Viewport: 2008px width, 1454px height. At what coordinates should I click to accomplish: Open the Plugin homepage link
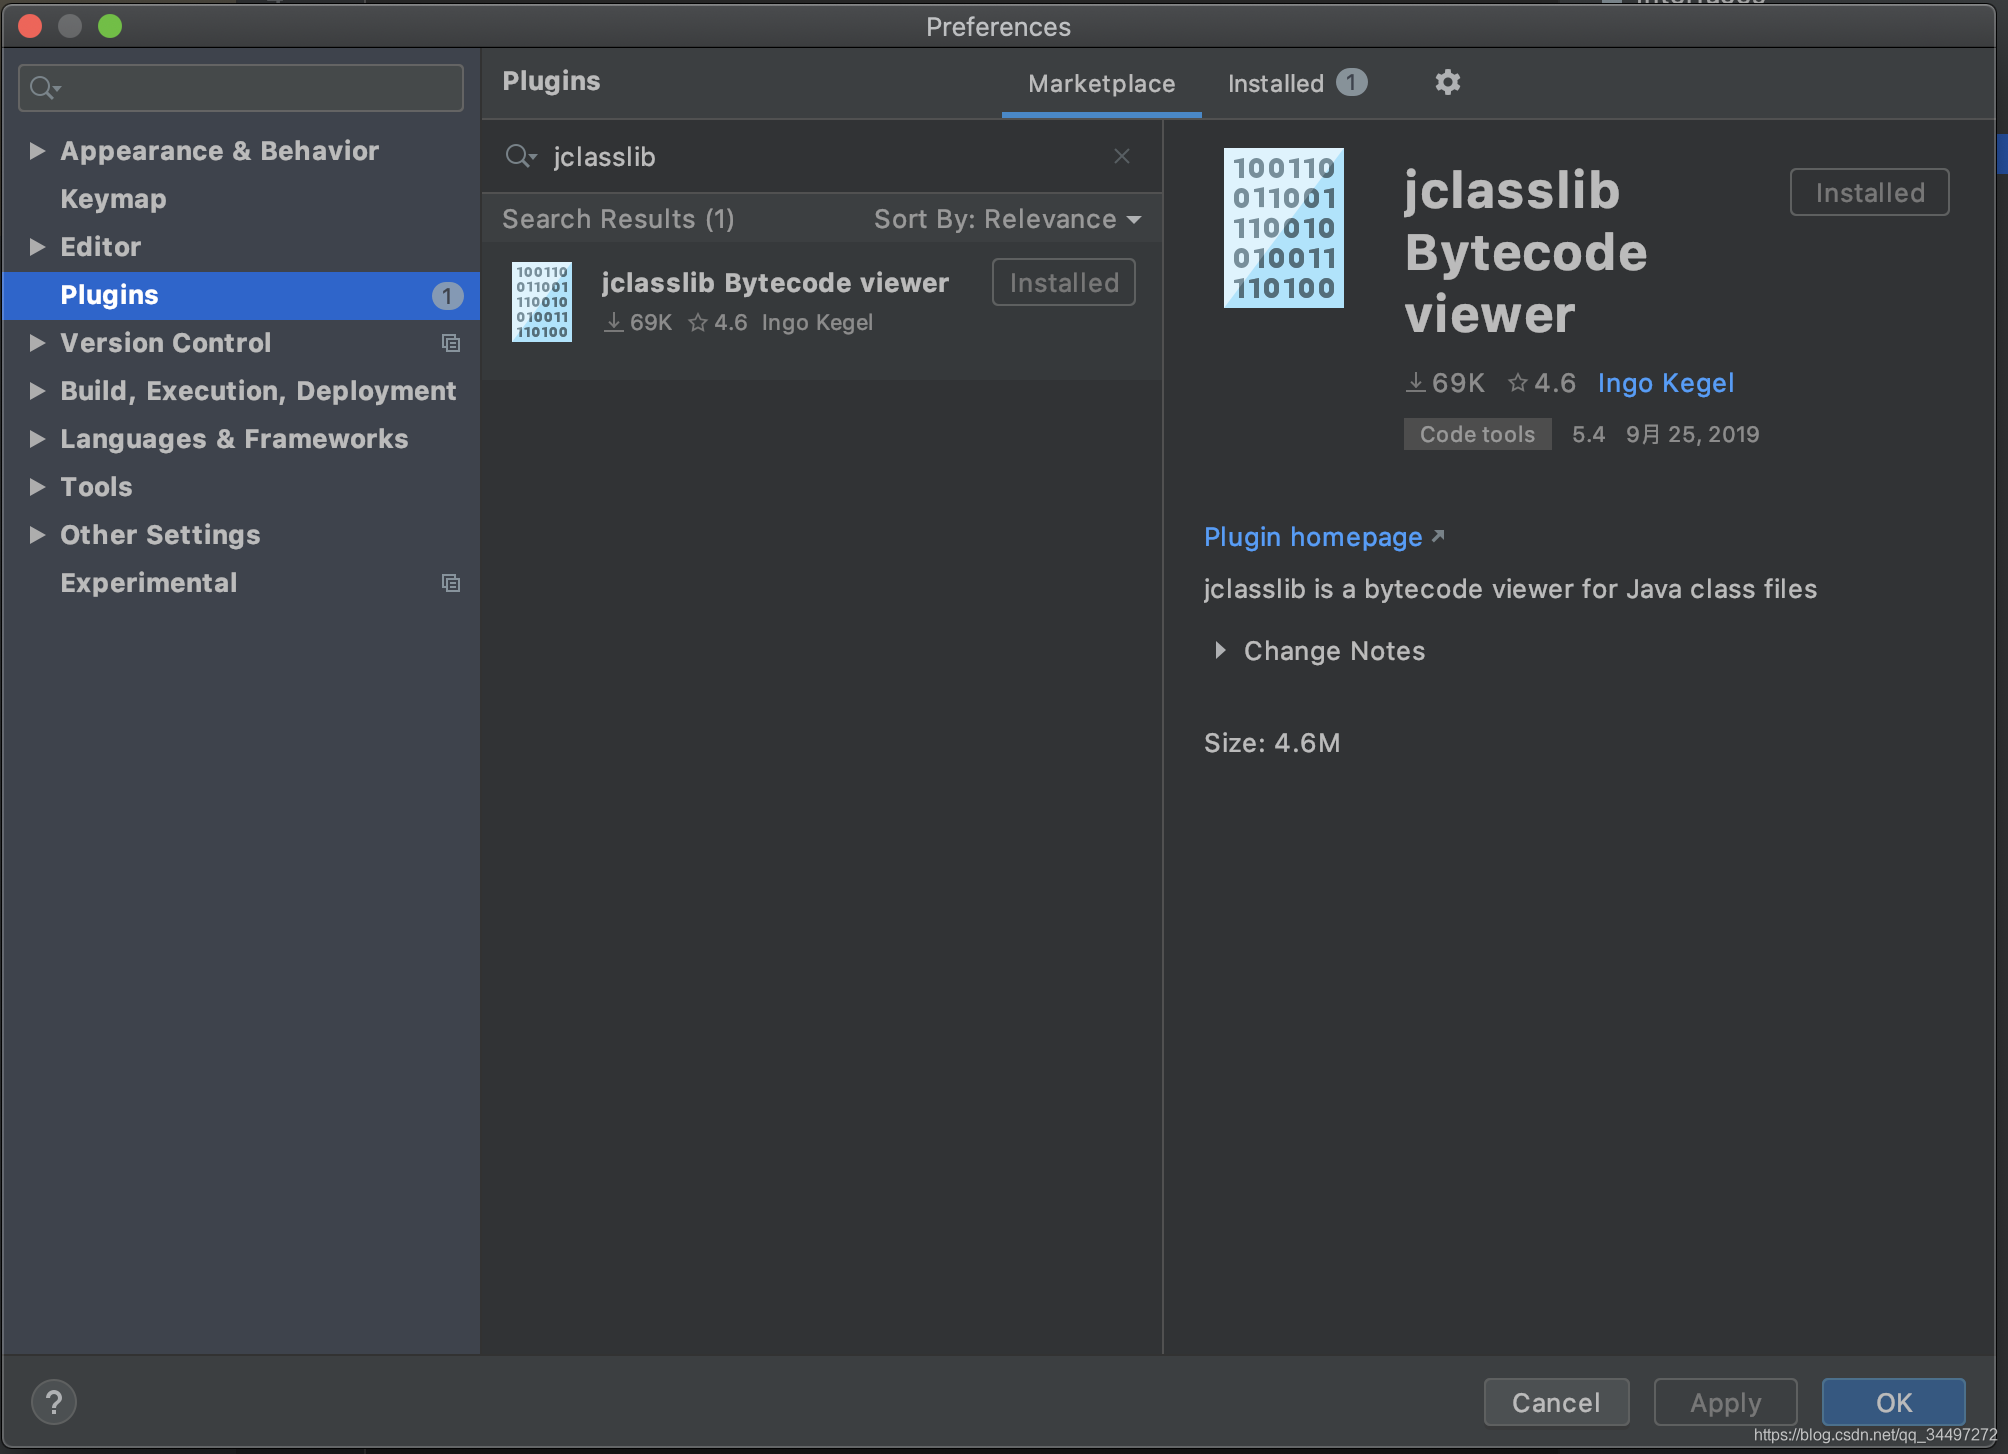tap(1313, 537)
